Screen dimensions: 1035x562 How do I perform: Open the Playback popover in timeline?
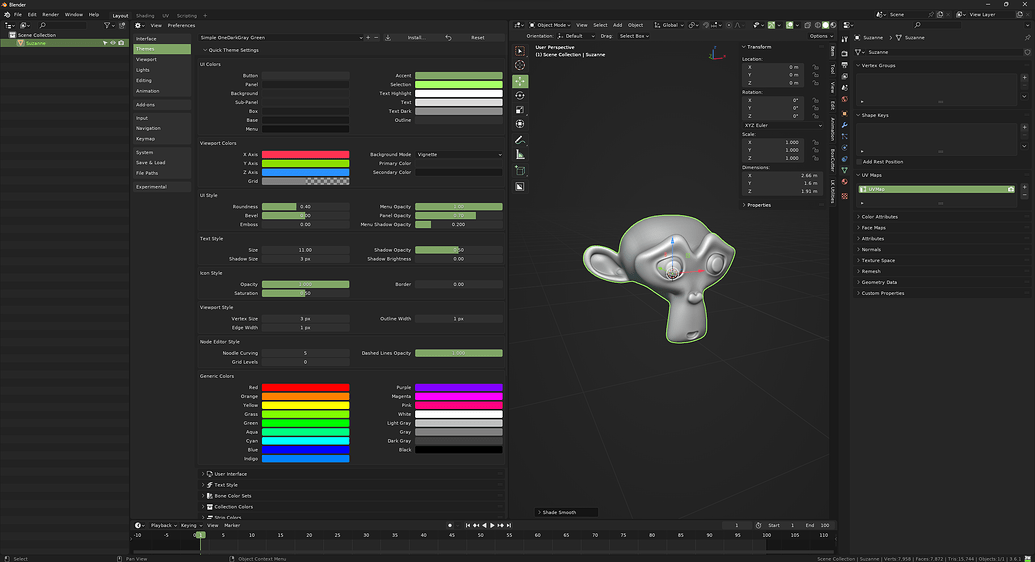tap(164, 526)
